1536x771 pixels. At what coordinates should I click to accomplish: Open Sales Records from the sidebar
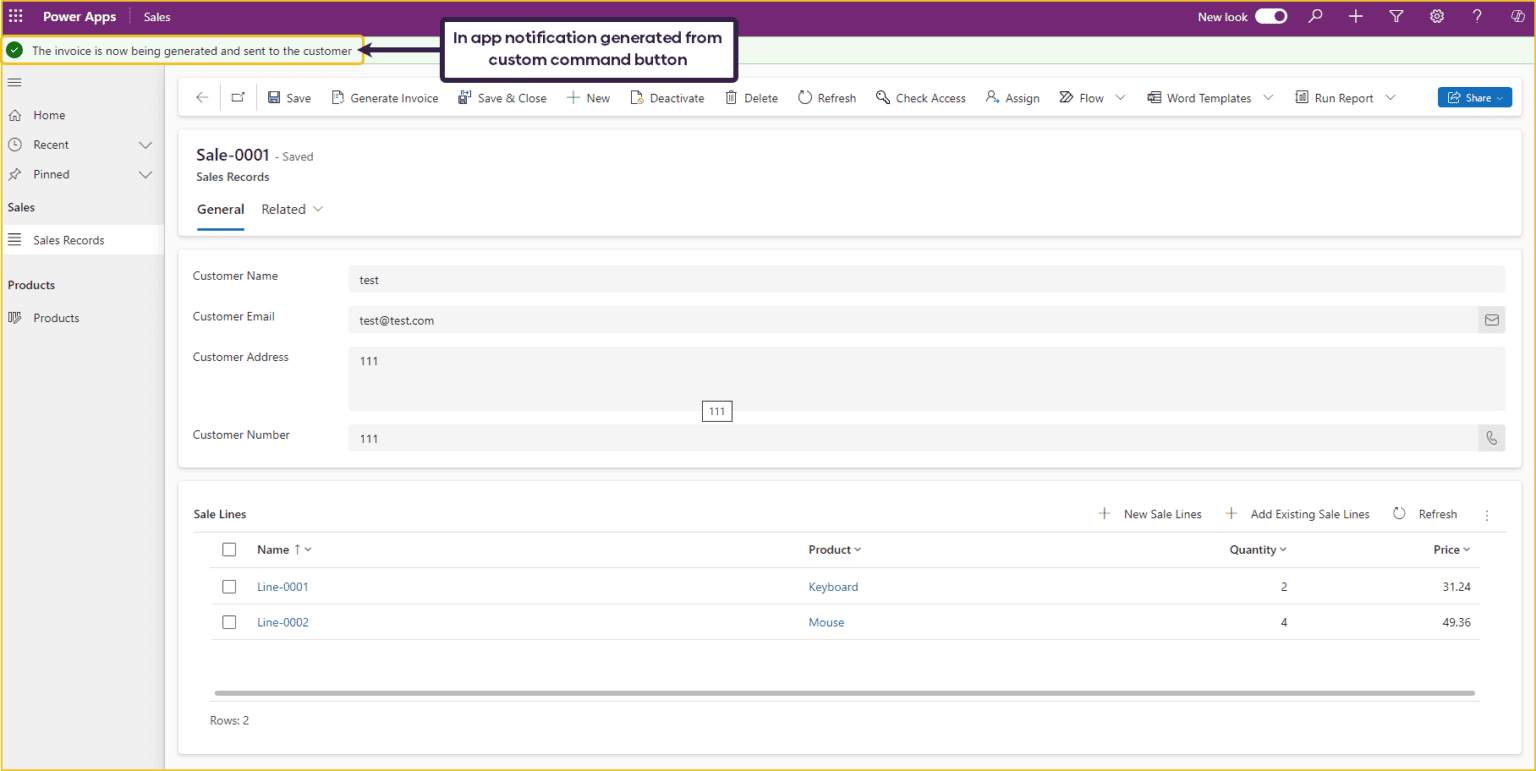(69, 239)
